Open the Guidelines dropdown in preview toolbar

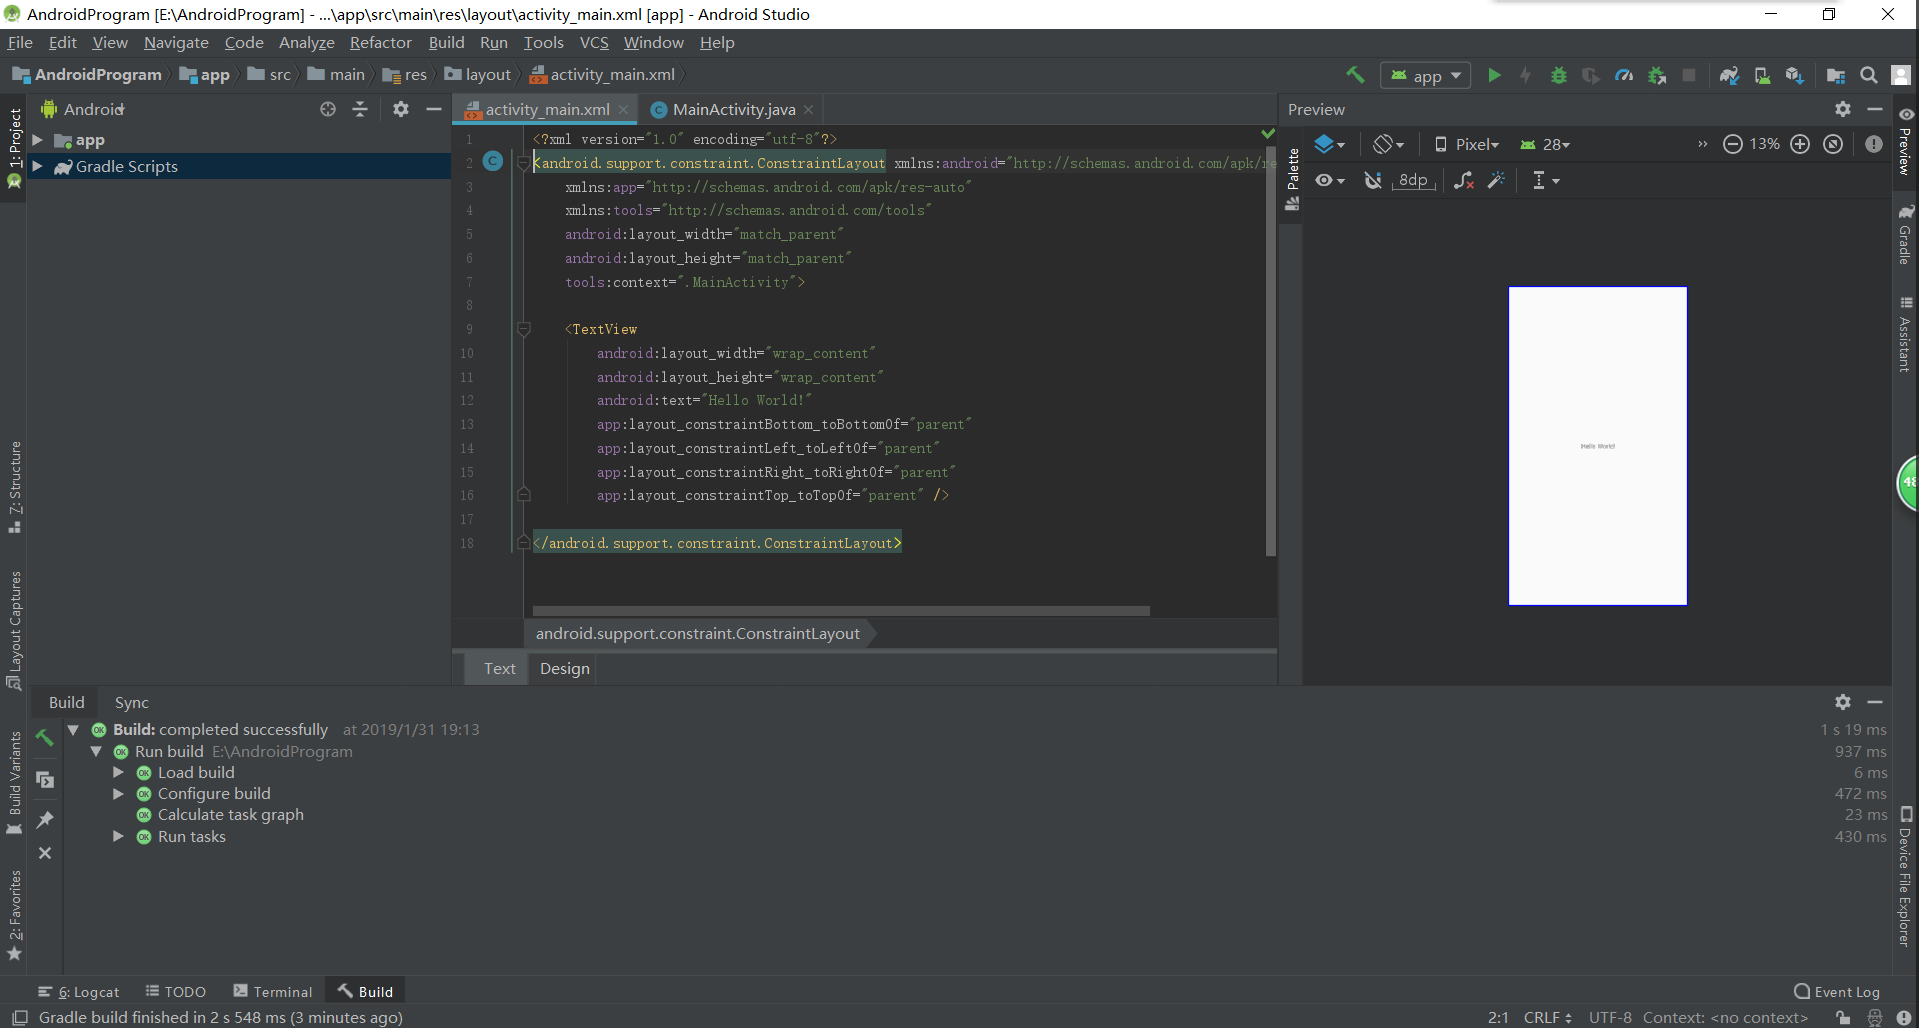coord(1545,180)
